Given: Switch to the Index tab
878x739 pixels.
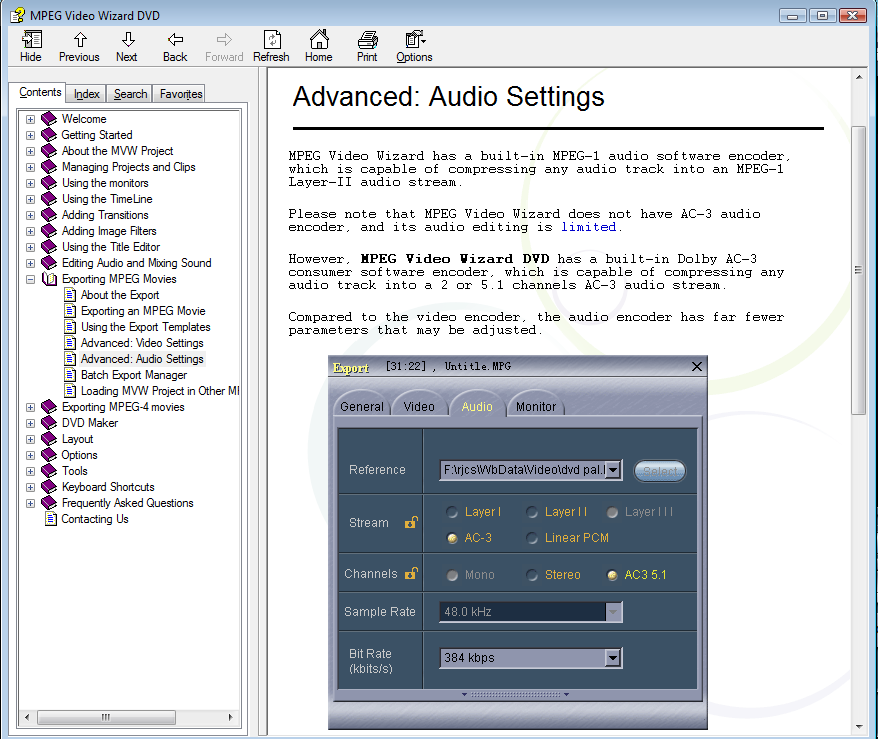Looking at the screenshot, I should pyautogui.click(x=87, y=94).
